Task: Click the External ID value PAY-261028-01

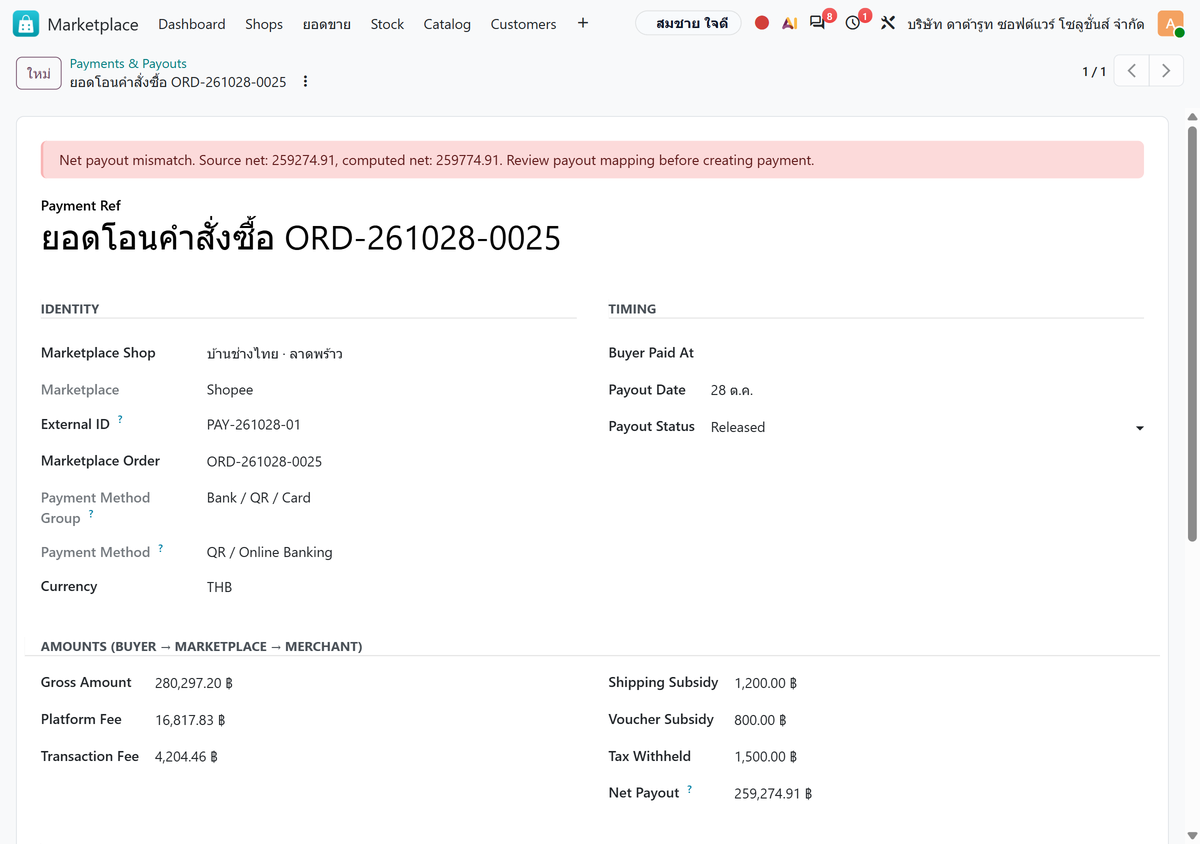Action: pyautogui.click(x=254, y=425)
